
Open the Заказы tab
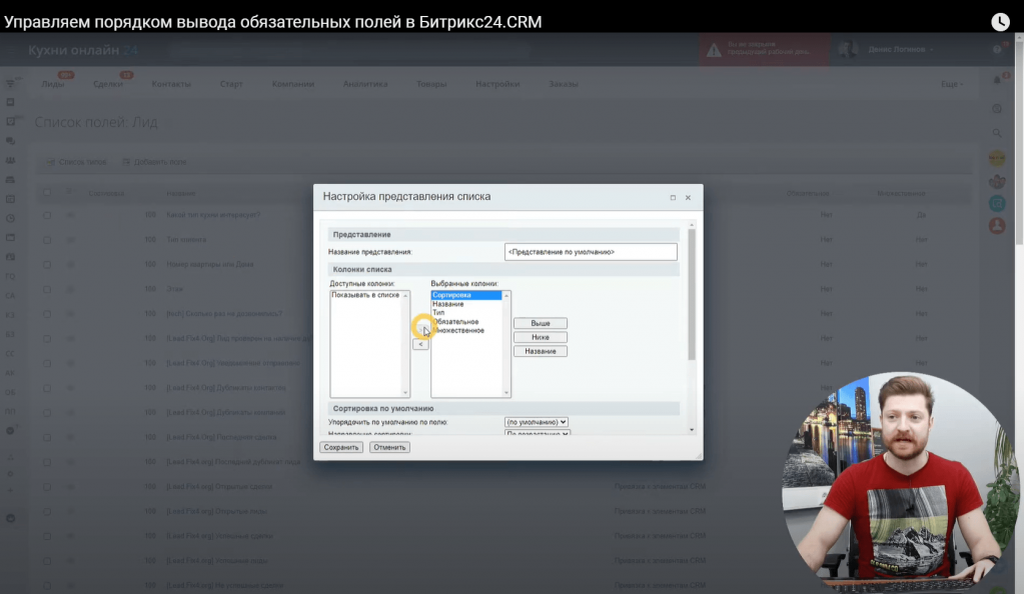tap(563, 84)
